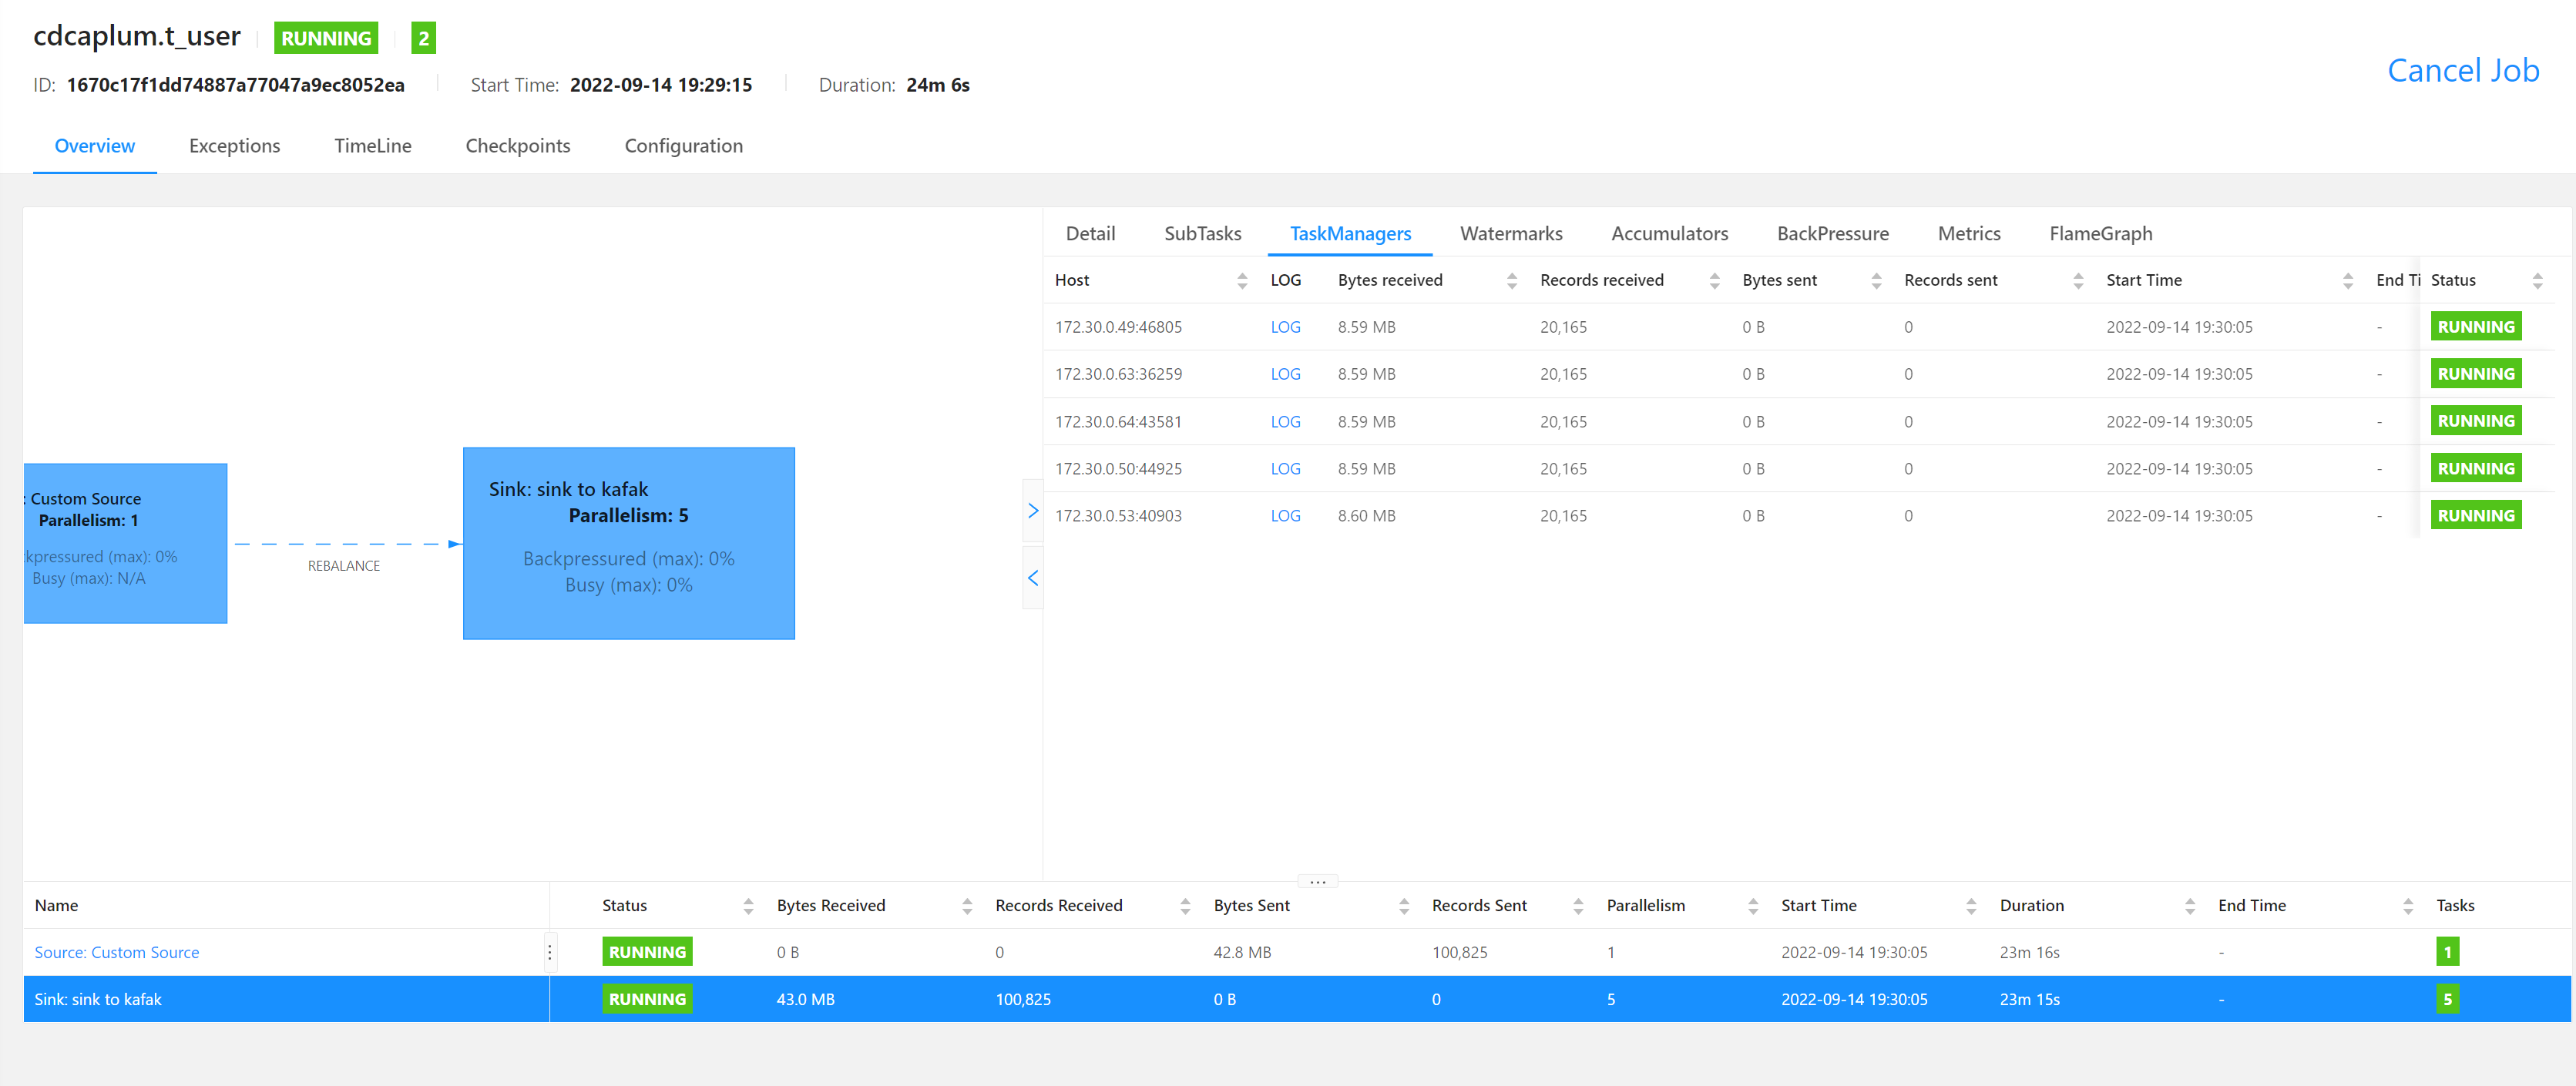The width and height of the screenshot is (2576, 1086).
Task: Click host 172.30.0.64:43581
Action: click(x=1118, y=422)
